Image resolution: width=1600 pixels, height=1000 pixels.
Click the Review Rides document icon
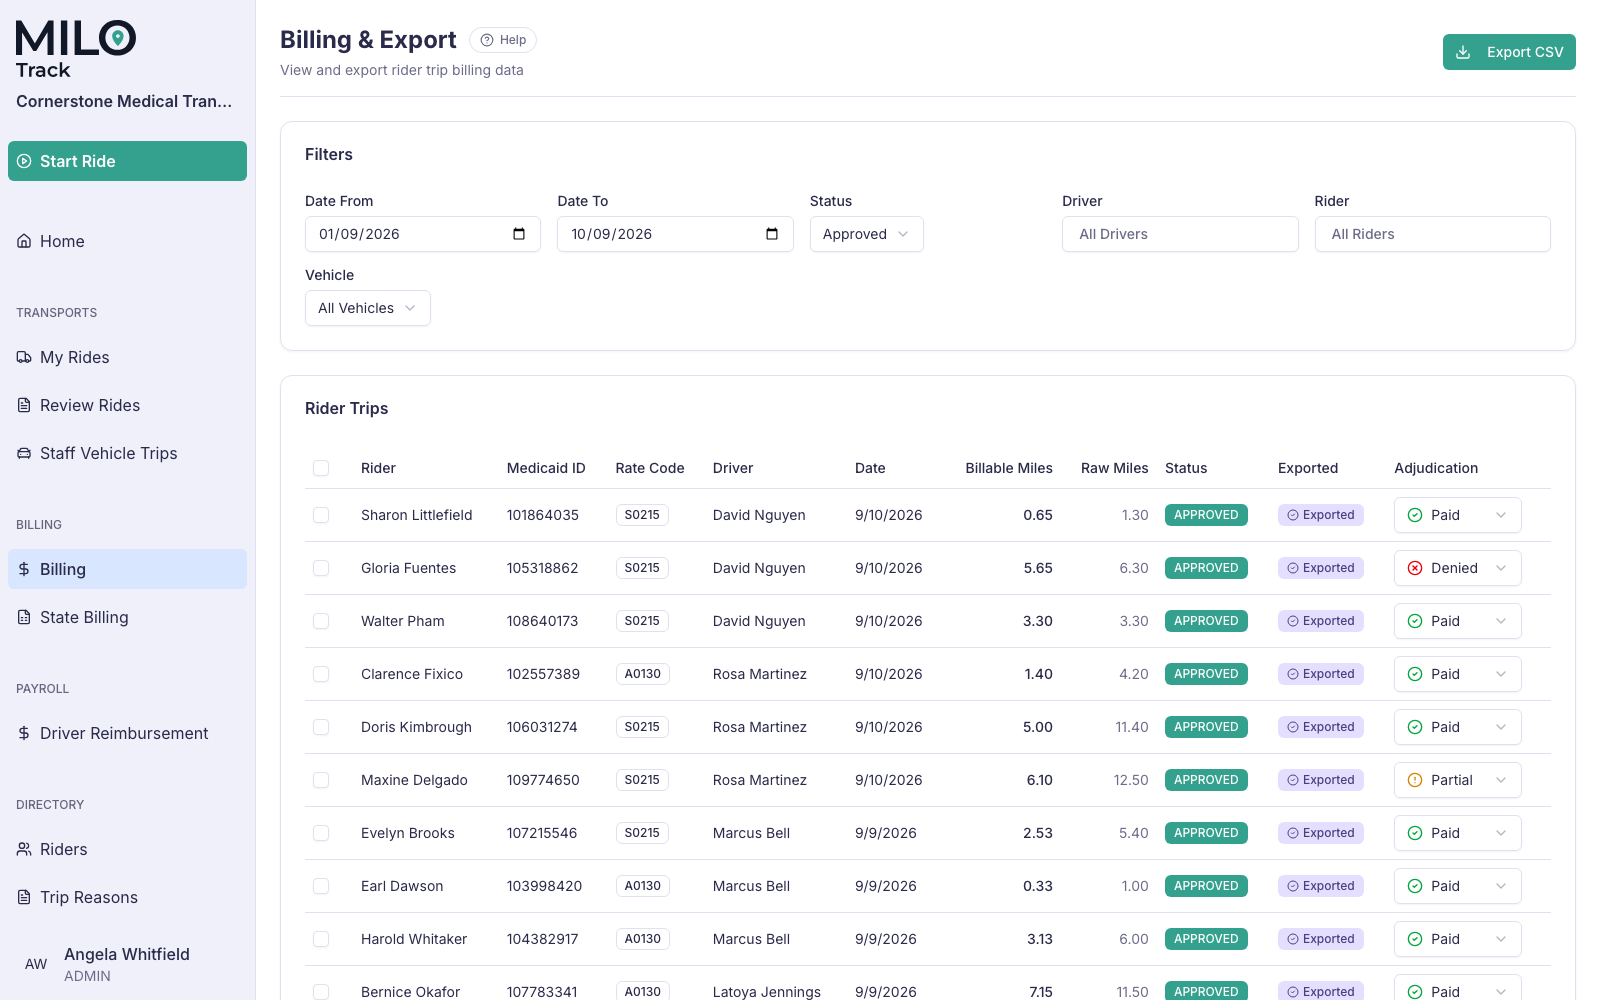tap(24, 405)
